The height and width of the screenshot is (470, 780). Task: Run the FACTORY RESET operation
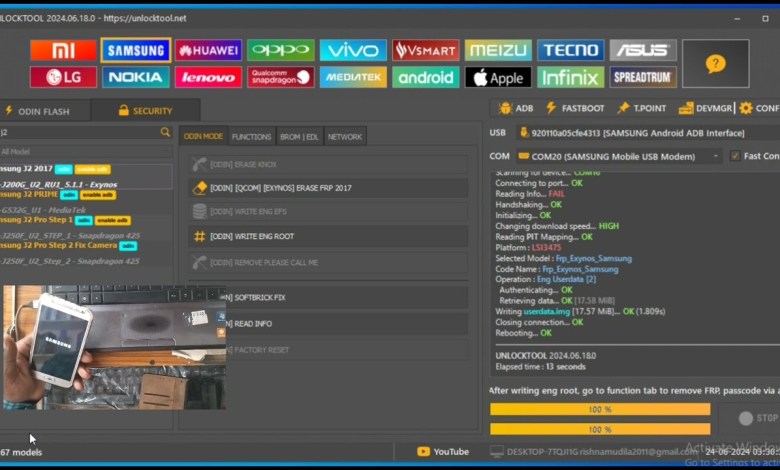(x=347, y=350)
